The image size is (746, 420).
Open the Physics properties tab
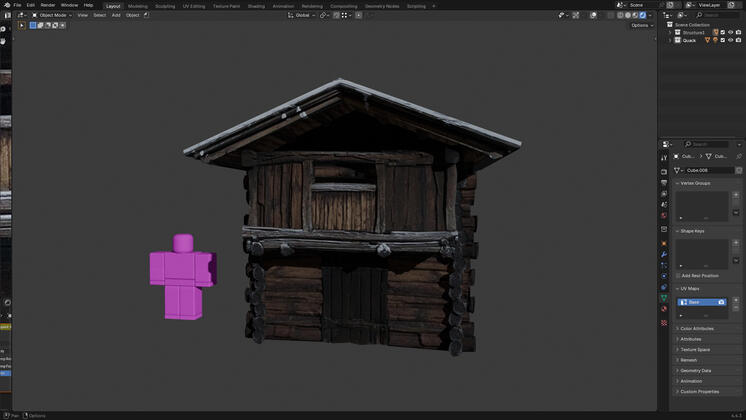pos(664,276)
